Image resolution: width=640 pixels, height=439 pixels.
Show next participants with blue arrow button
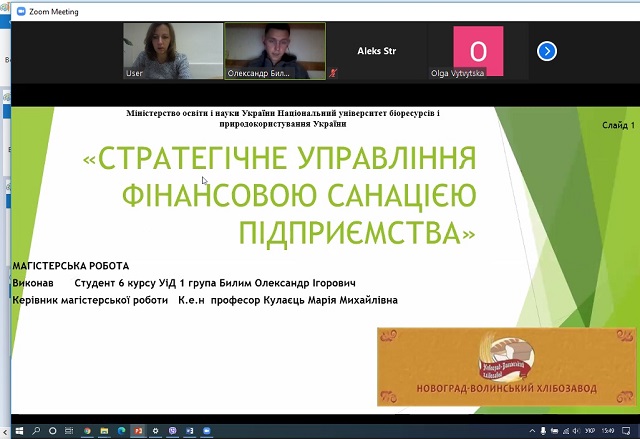coord(547,51)
